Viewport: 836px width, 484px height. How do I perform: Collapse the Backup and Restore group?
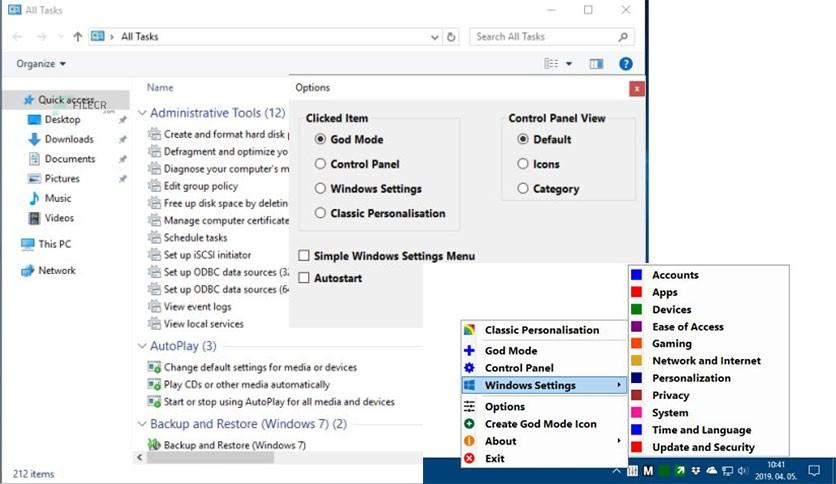click(142, 424)
